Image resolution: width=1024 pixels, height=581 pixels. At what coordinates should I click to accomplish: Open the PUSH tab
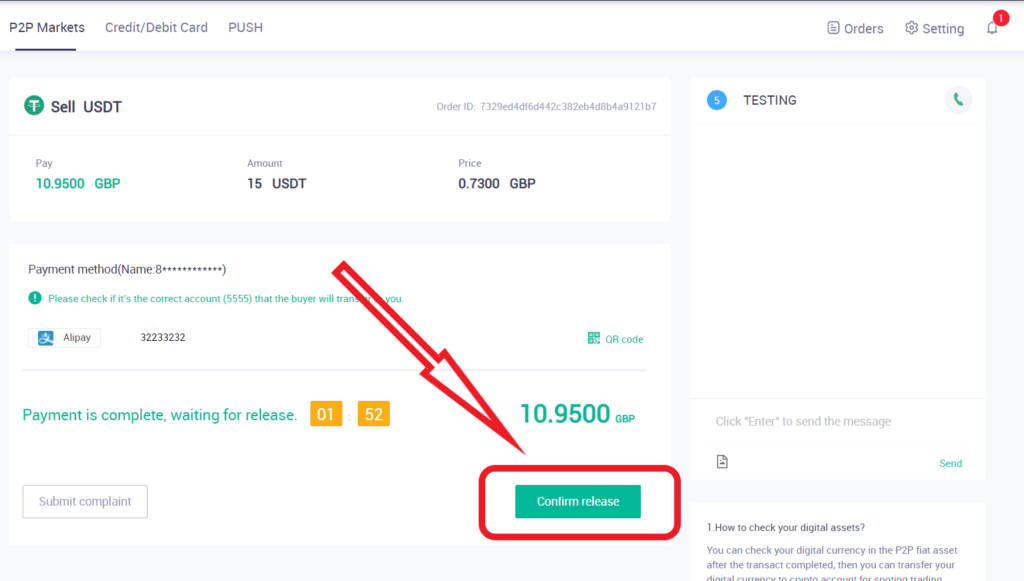pos(245,28)
